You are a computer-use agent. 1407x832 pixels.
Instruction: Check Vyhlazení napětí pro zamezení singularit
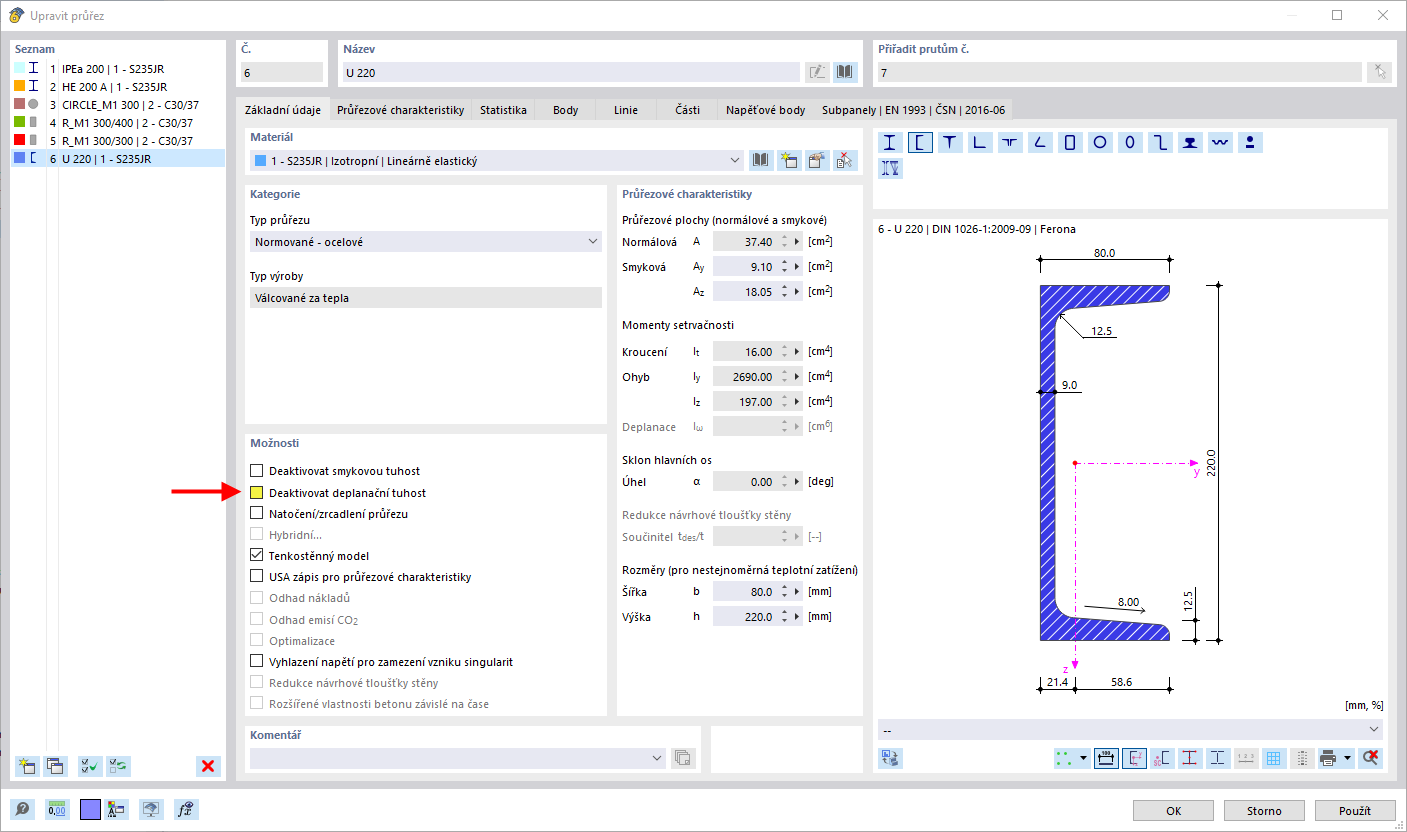coord(257,662)
